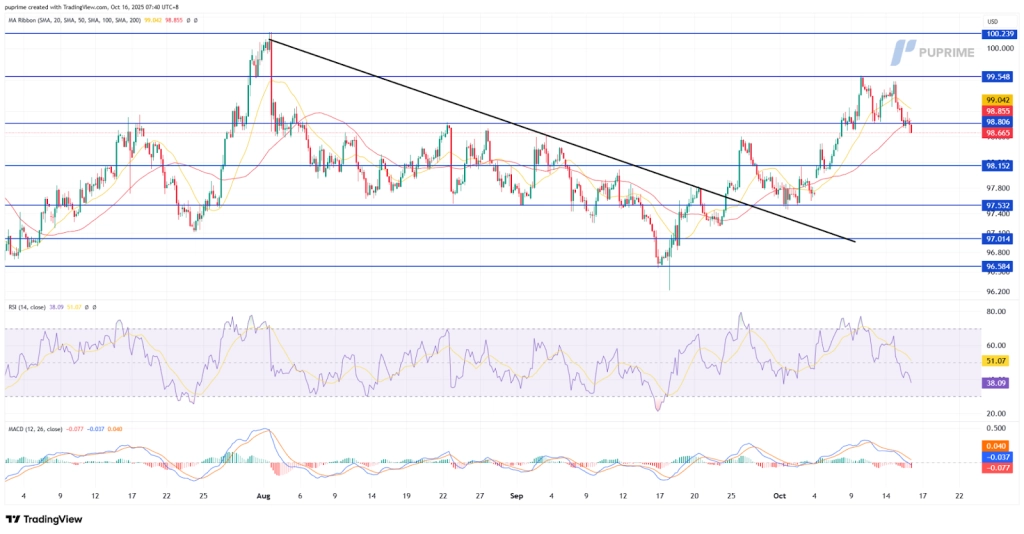Click the red -0.077 MACD histogram value tag
The image size is (1024, 534).
coord(998,467)
